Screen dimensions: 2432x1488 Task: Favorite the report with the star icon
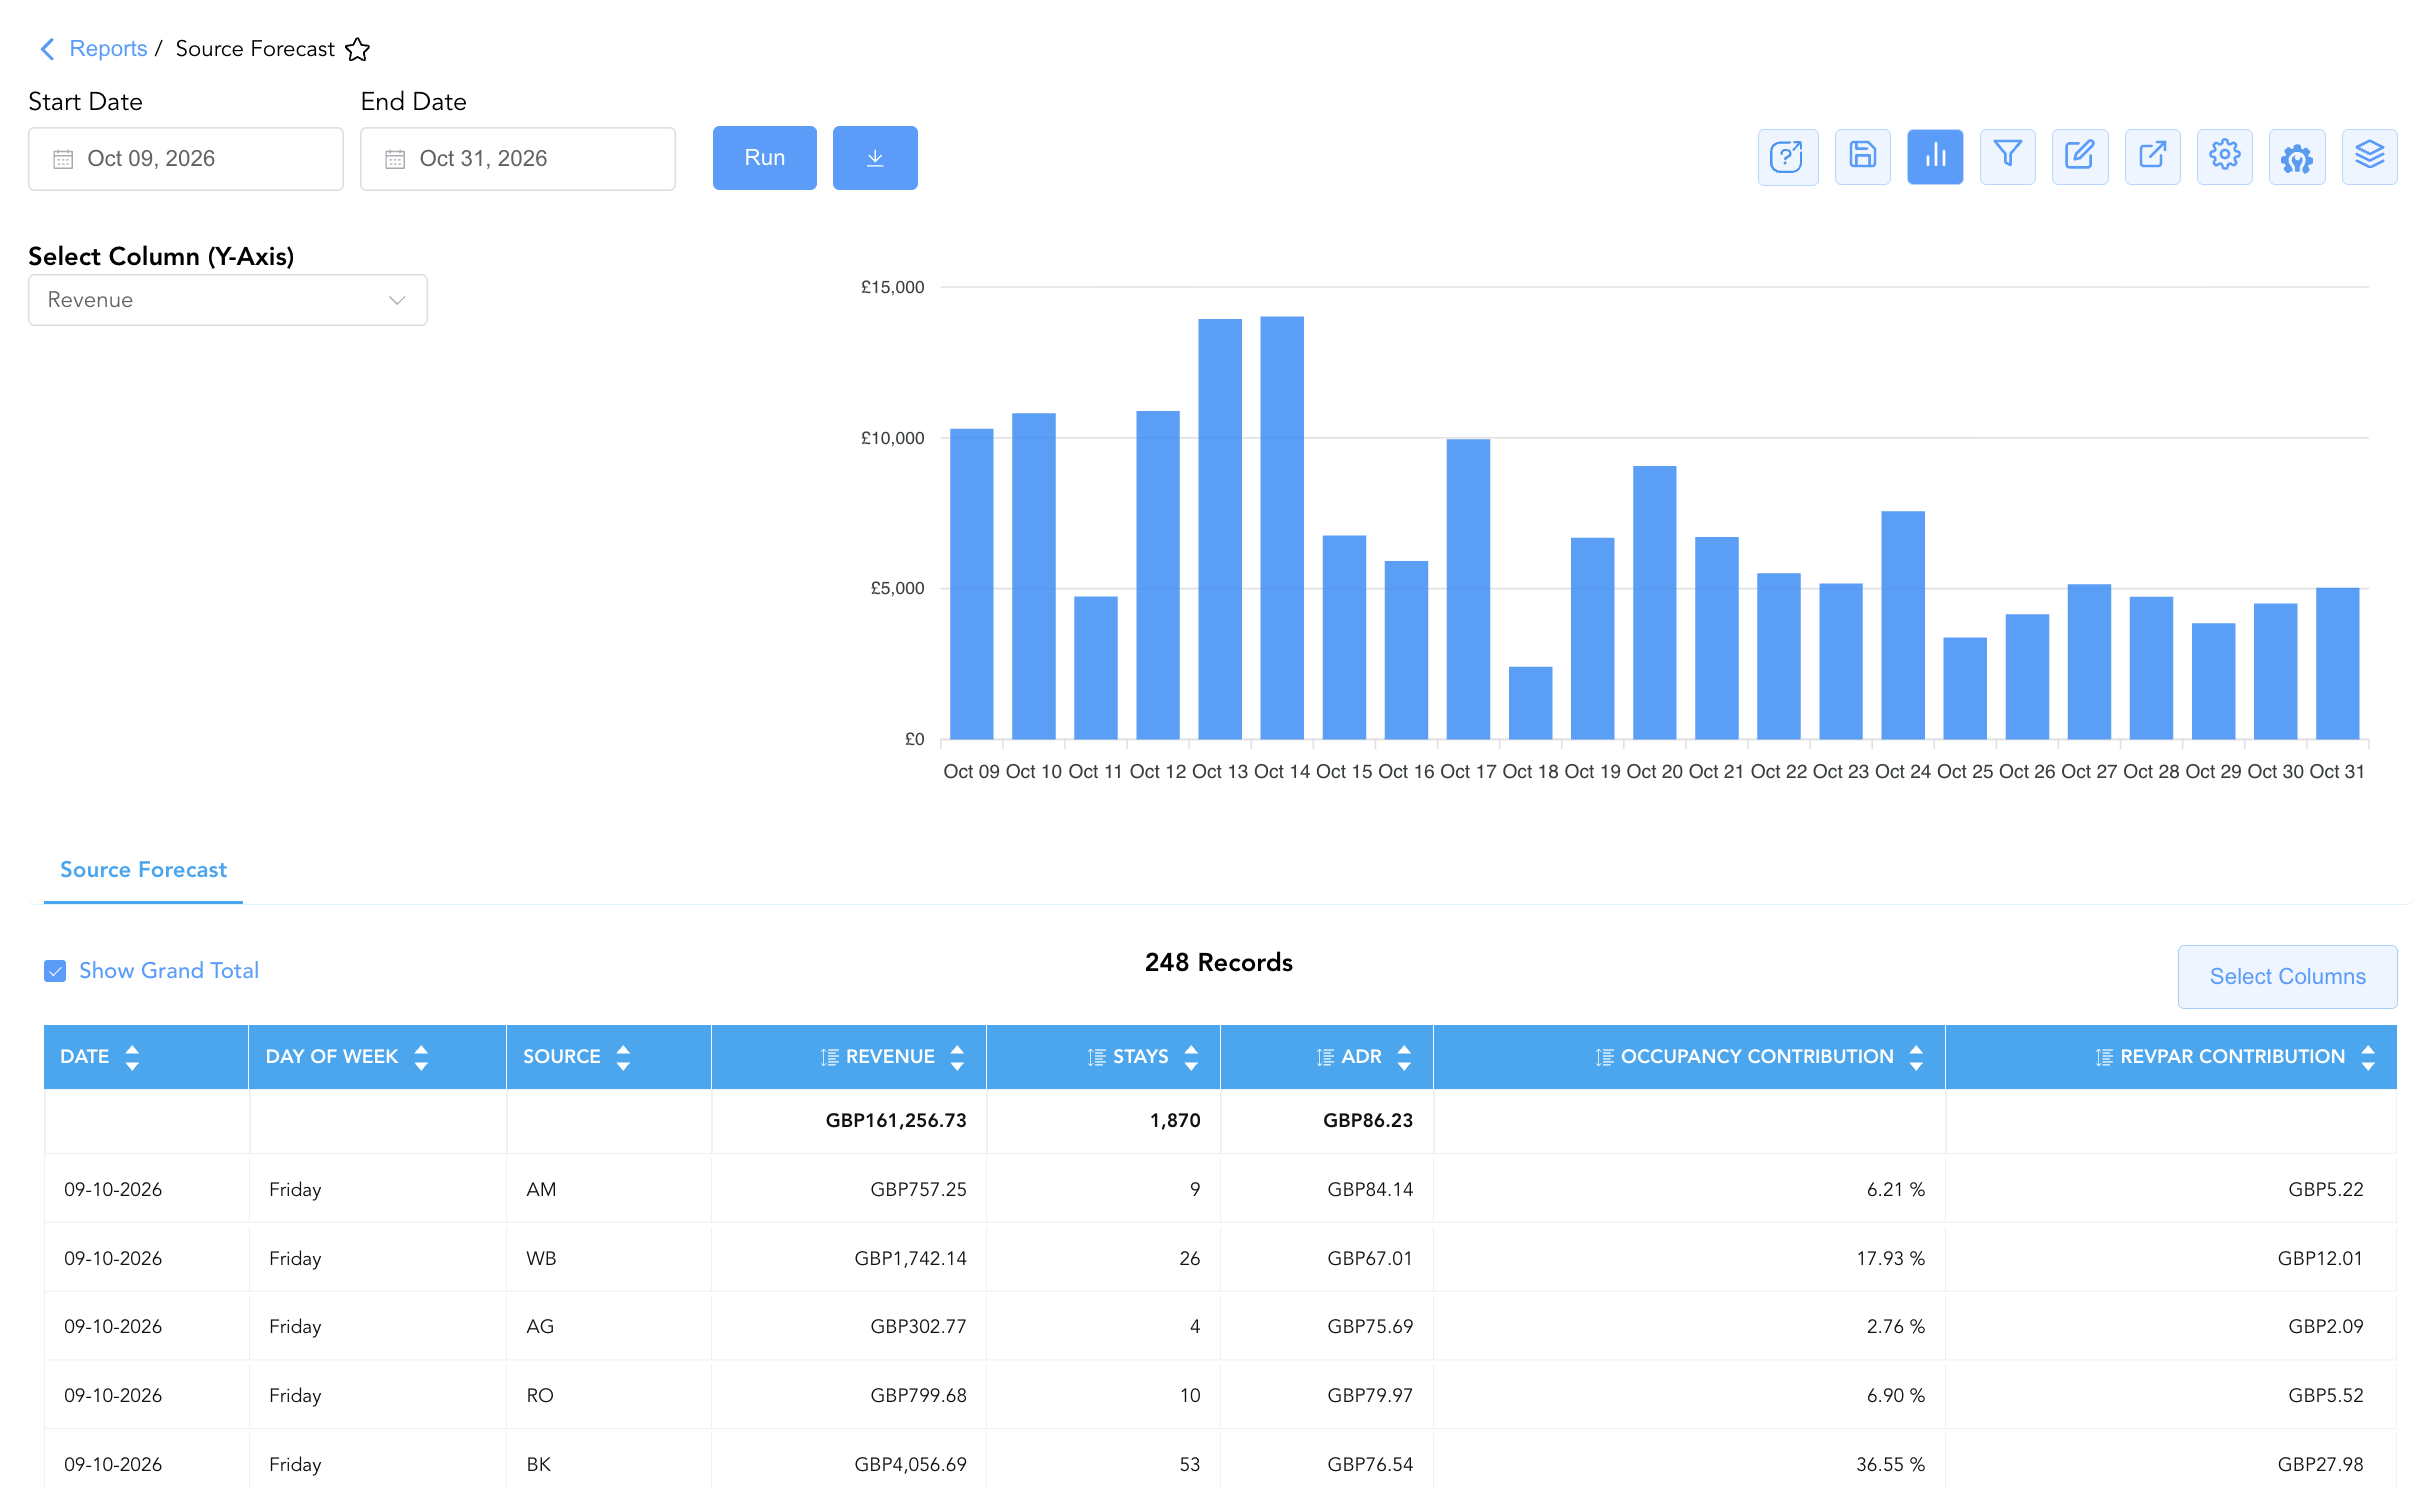pos(357,49)
